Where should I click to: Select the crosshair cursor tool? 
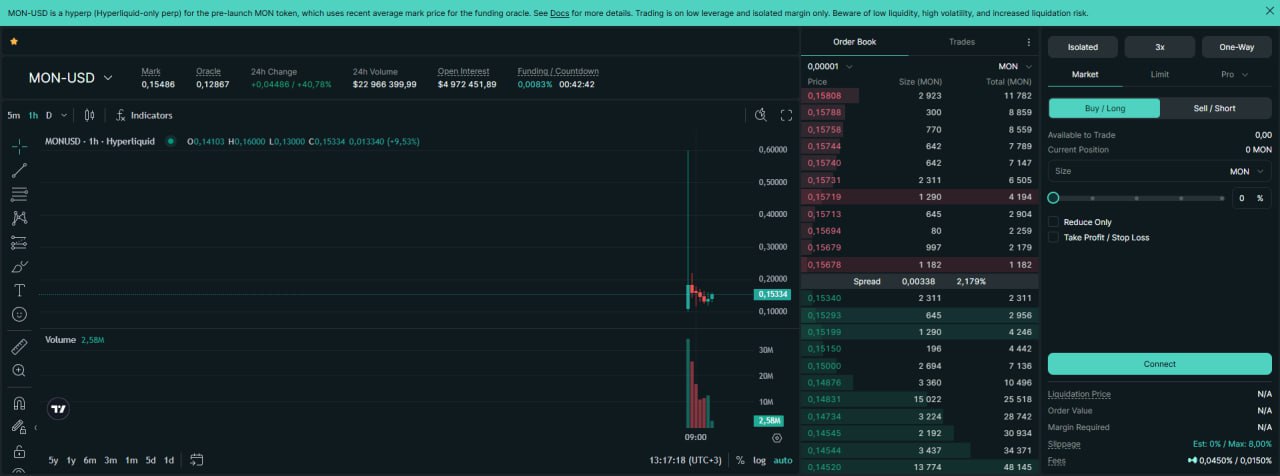19,146
